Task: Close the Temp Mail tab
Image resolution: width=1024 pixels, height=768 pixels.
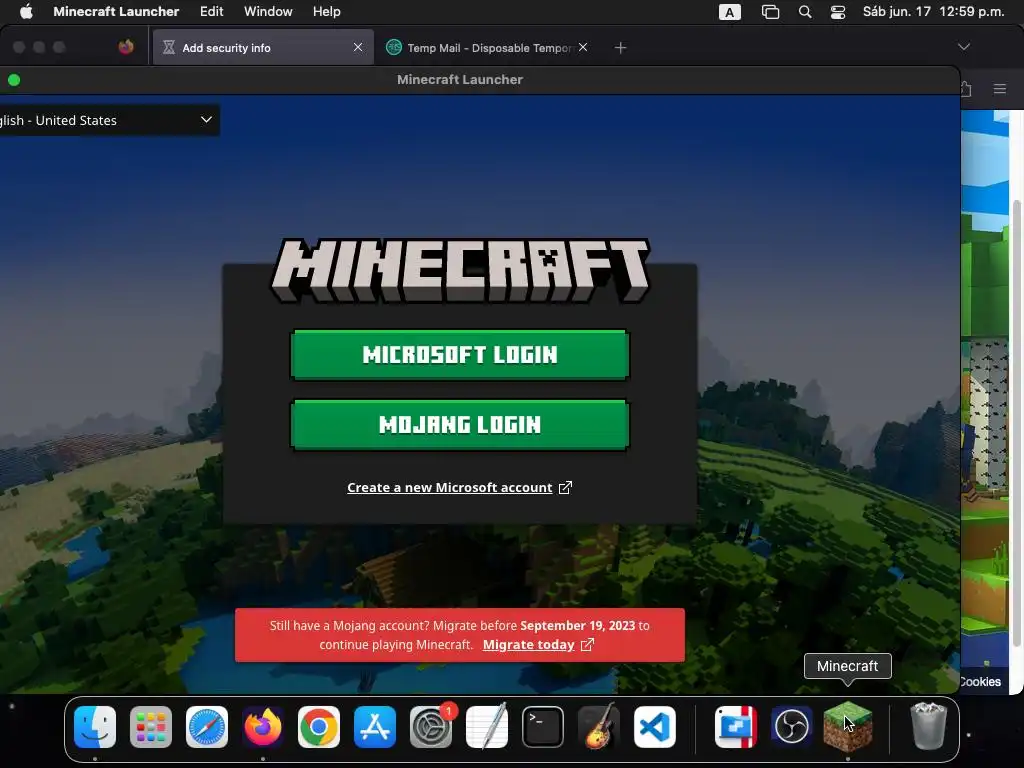Action: pyautogui.click(x=583, y=47)
